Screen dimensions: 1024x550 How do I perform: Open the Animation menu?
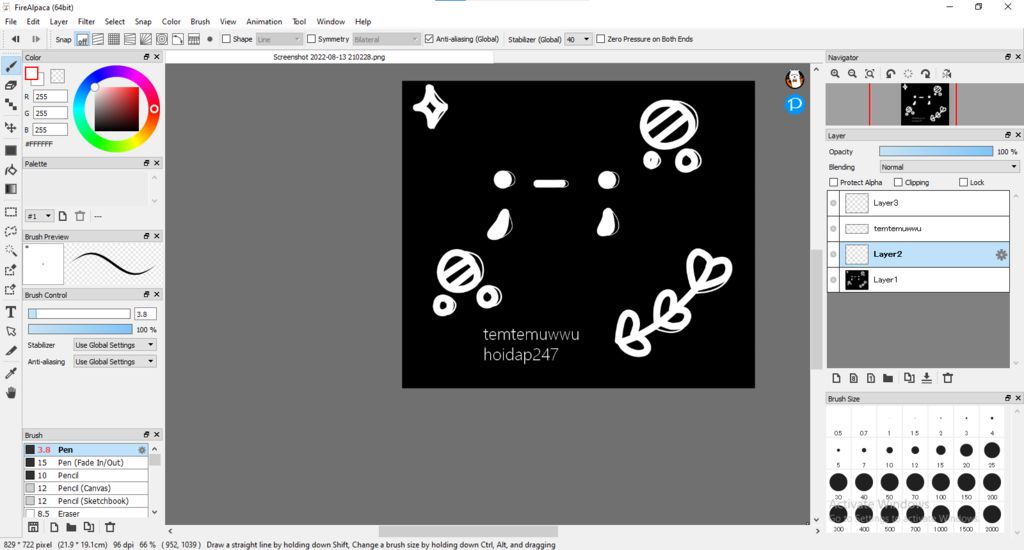(264, 22)
